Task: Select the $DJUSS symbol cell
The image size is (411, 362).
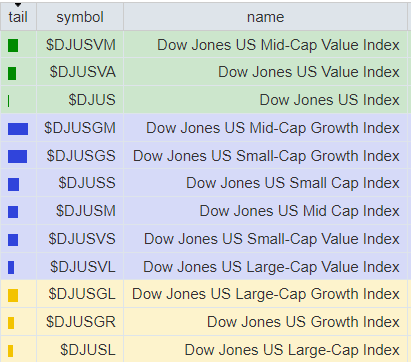Action: pyautogui.click(x=80, y=183)
